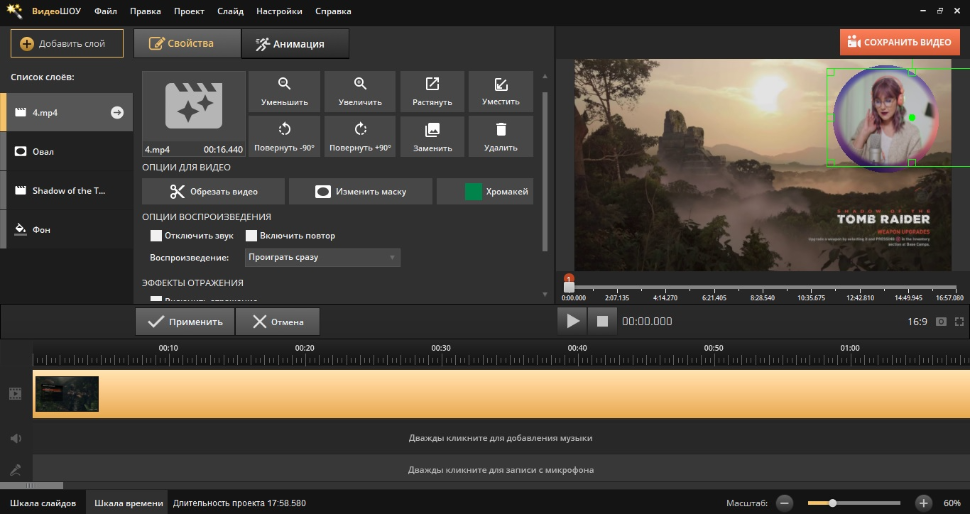Click the slide thumbnail on timeline
The image size is (970, 514).
click(x=67, y=394)
